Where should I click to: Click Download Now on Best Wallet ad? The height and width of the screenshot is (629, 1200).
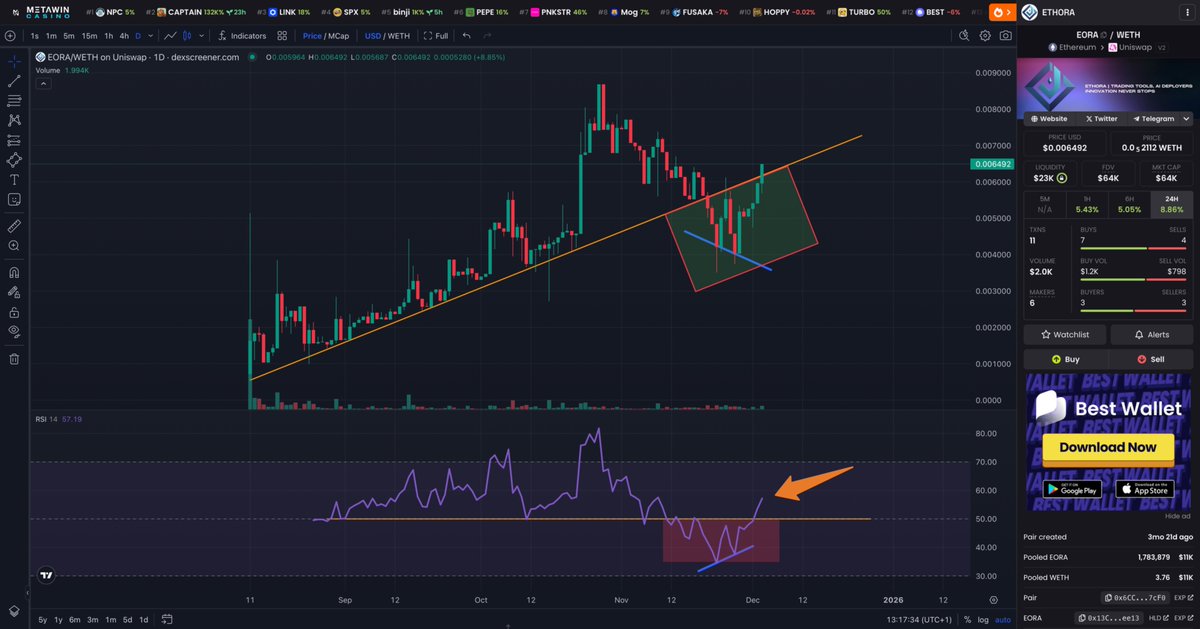pyautogui.click(x=1108, y=447)
